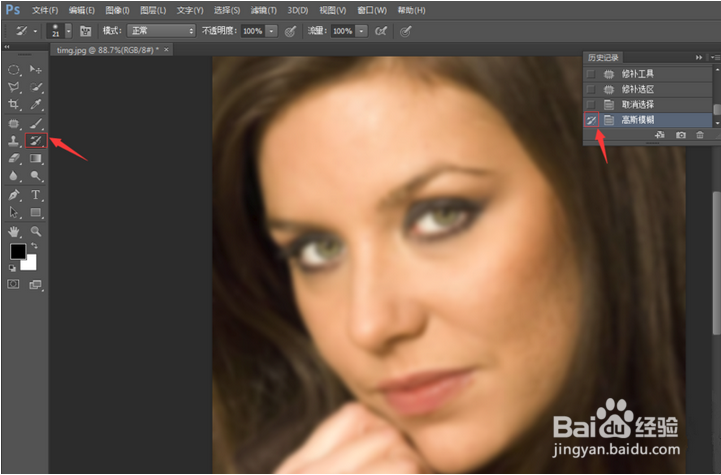Select the Eyedropper tool
This screenshot has height=475, width=721.
[35, 104]
